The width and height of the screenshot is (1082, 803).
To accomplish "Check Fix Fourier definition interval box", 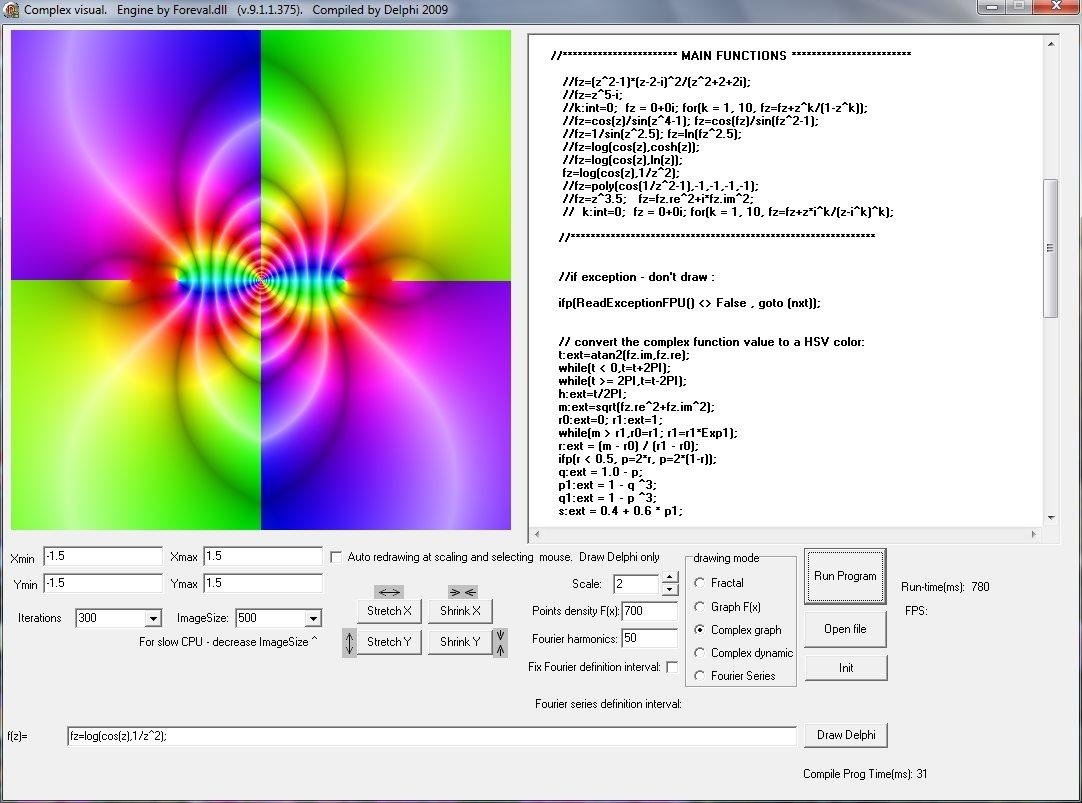I will pyautogui.click(x=672, y=667).
